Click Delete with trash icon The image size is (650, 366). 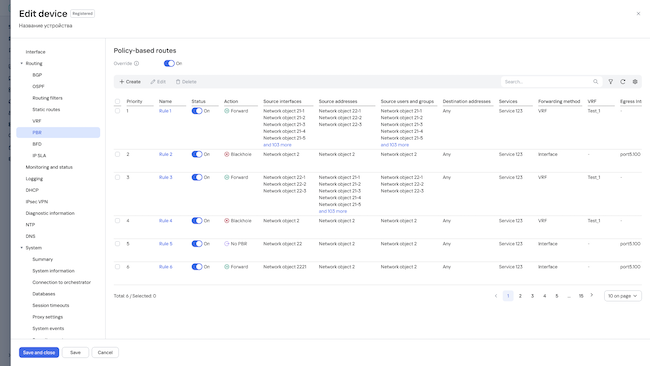tap(186, 82)
